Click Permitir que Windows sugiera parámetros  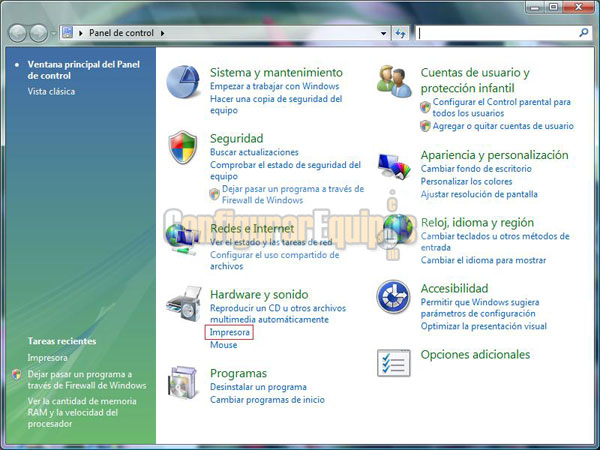coord(480,308)
